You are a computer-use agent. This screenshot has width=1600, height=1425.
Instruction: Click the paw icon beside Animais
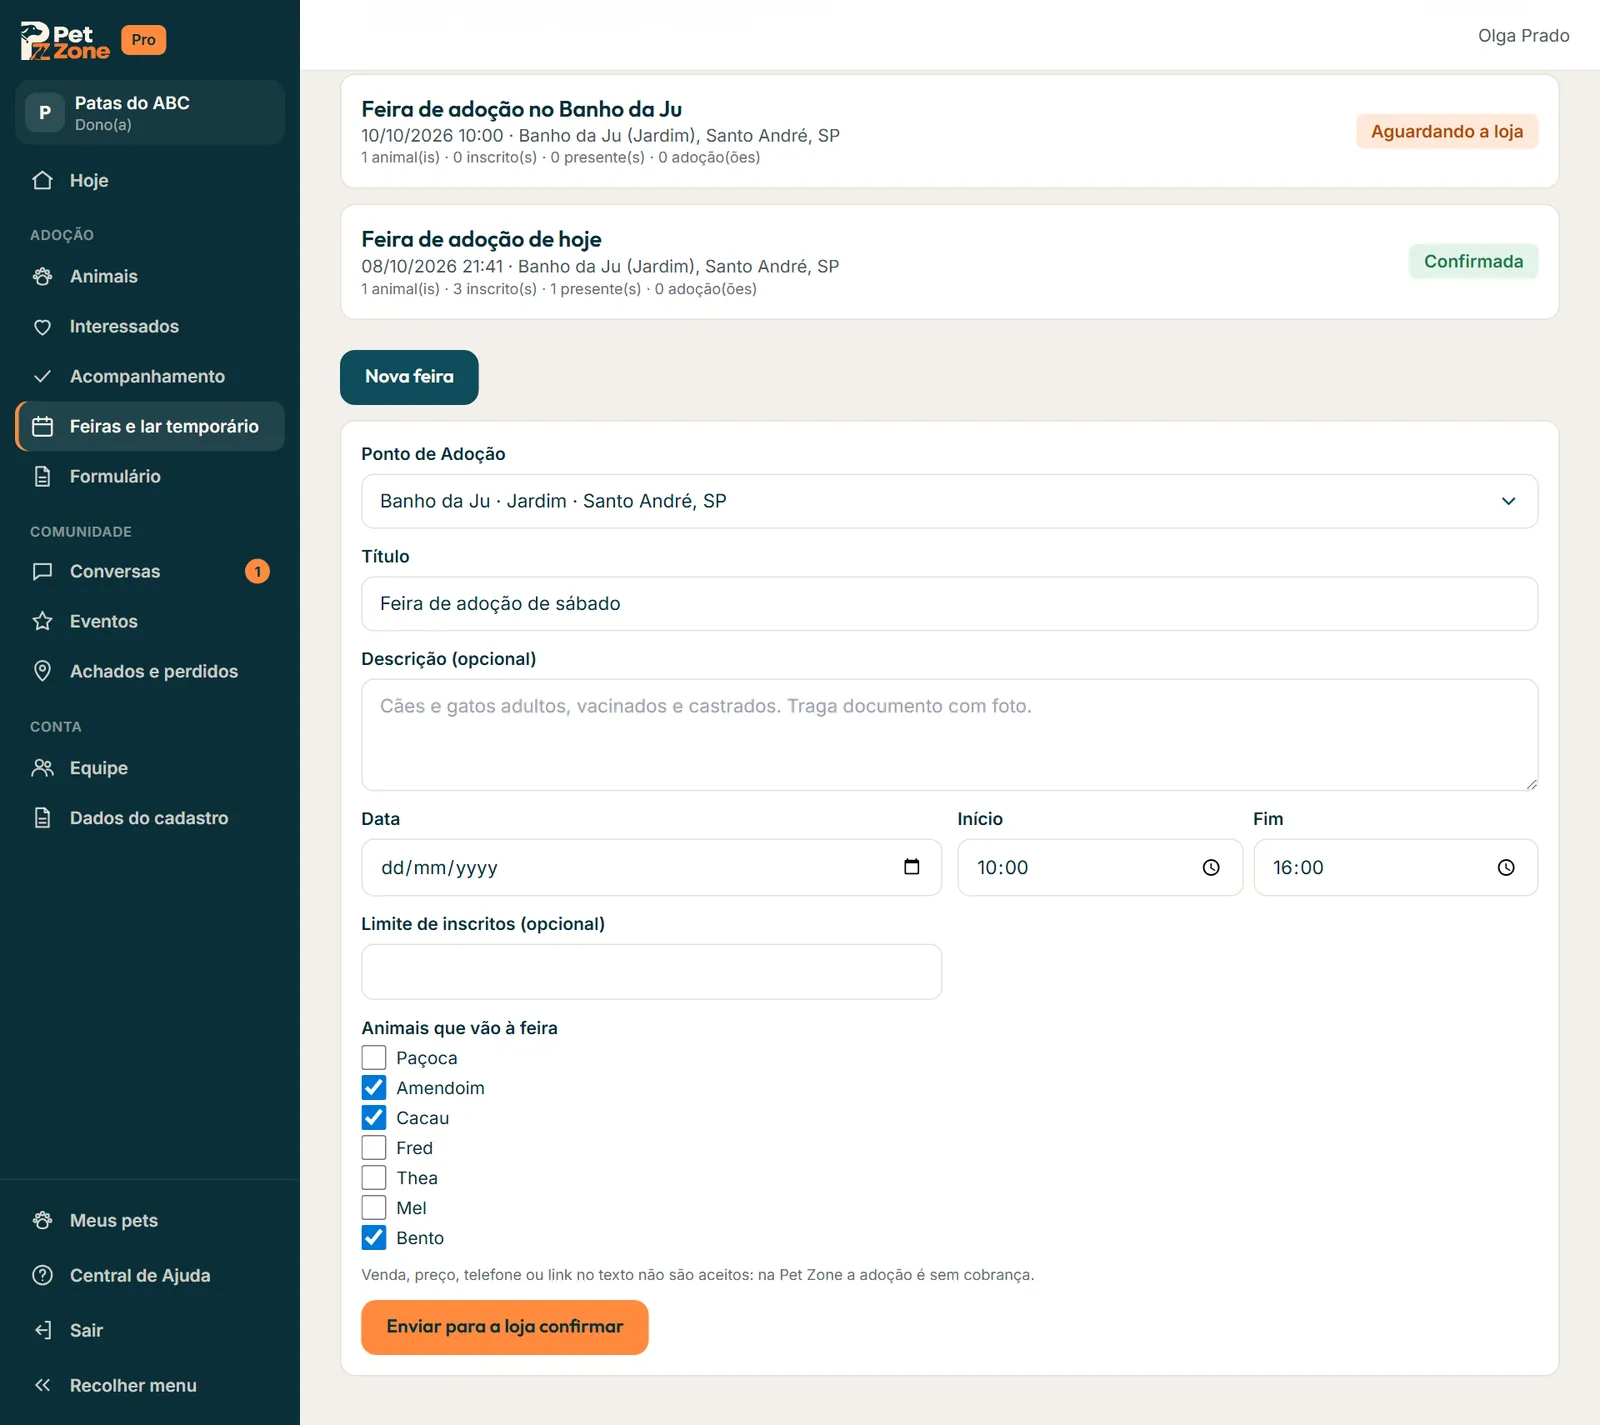(x=42, y=276)
